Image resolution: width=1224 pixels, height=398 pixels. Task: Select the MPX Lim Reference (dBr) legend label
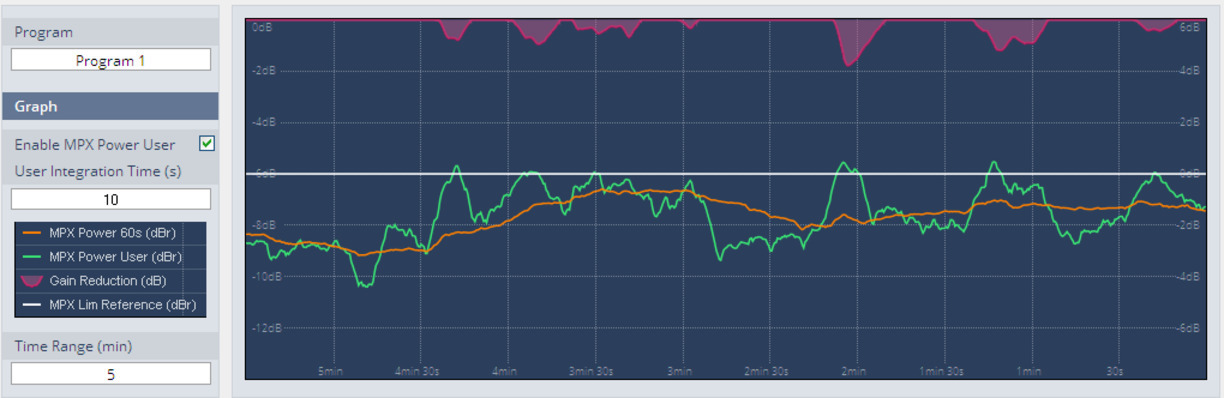122,304
